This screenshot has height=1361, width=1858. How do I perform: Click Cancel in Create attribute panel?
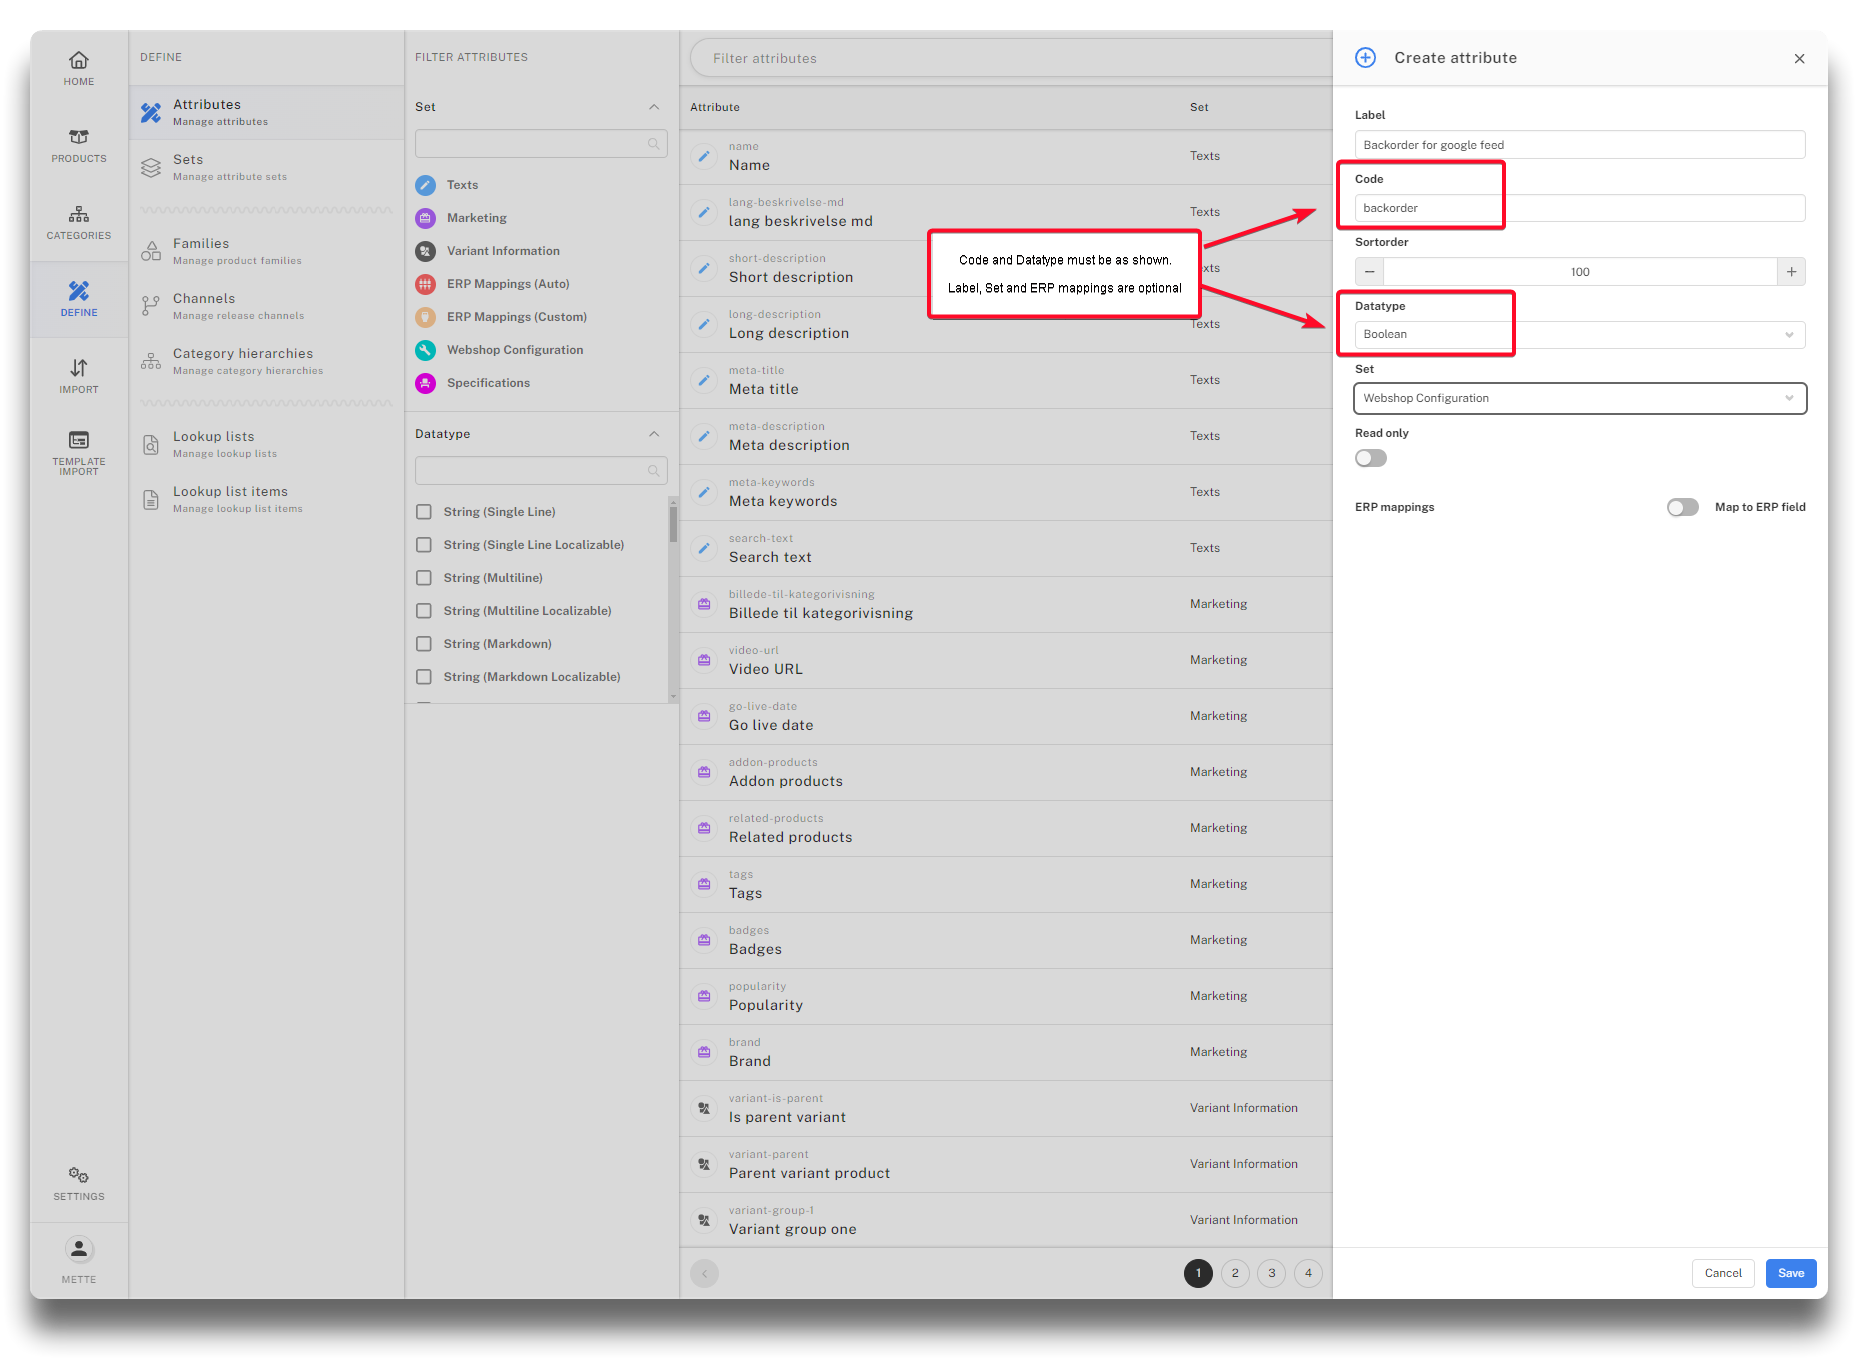pos(1722,1273)
